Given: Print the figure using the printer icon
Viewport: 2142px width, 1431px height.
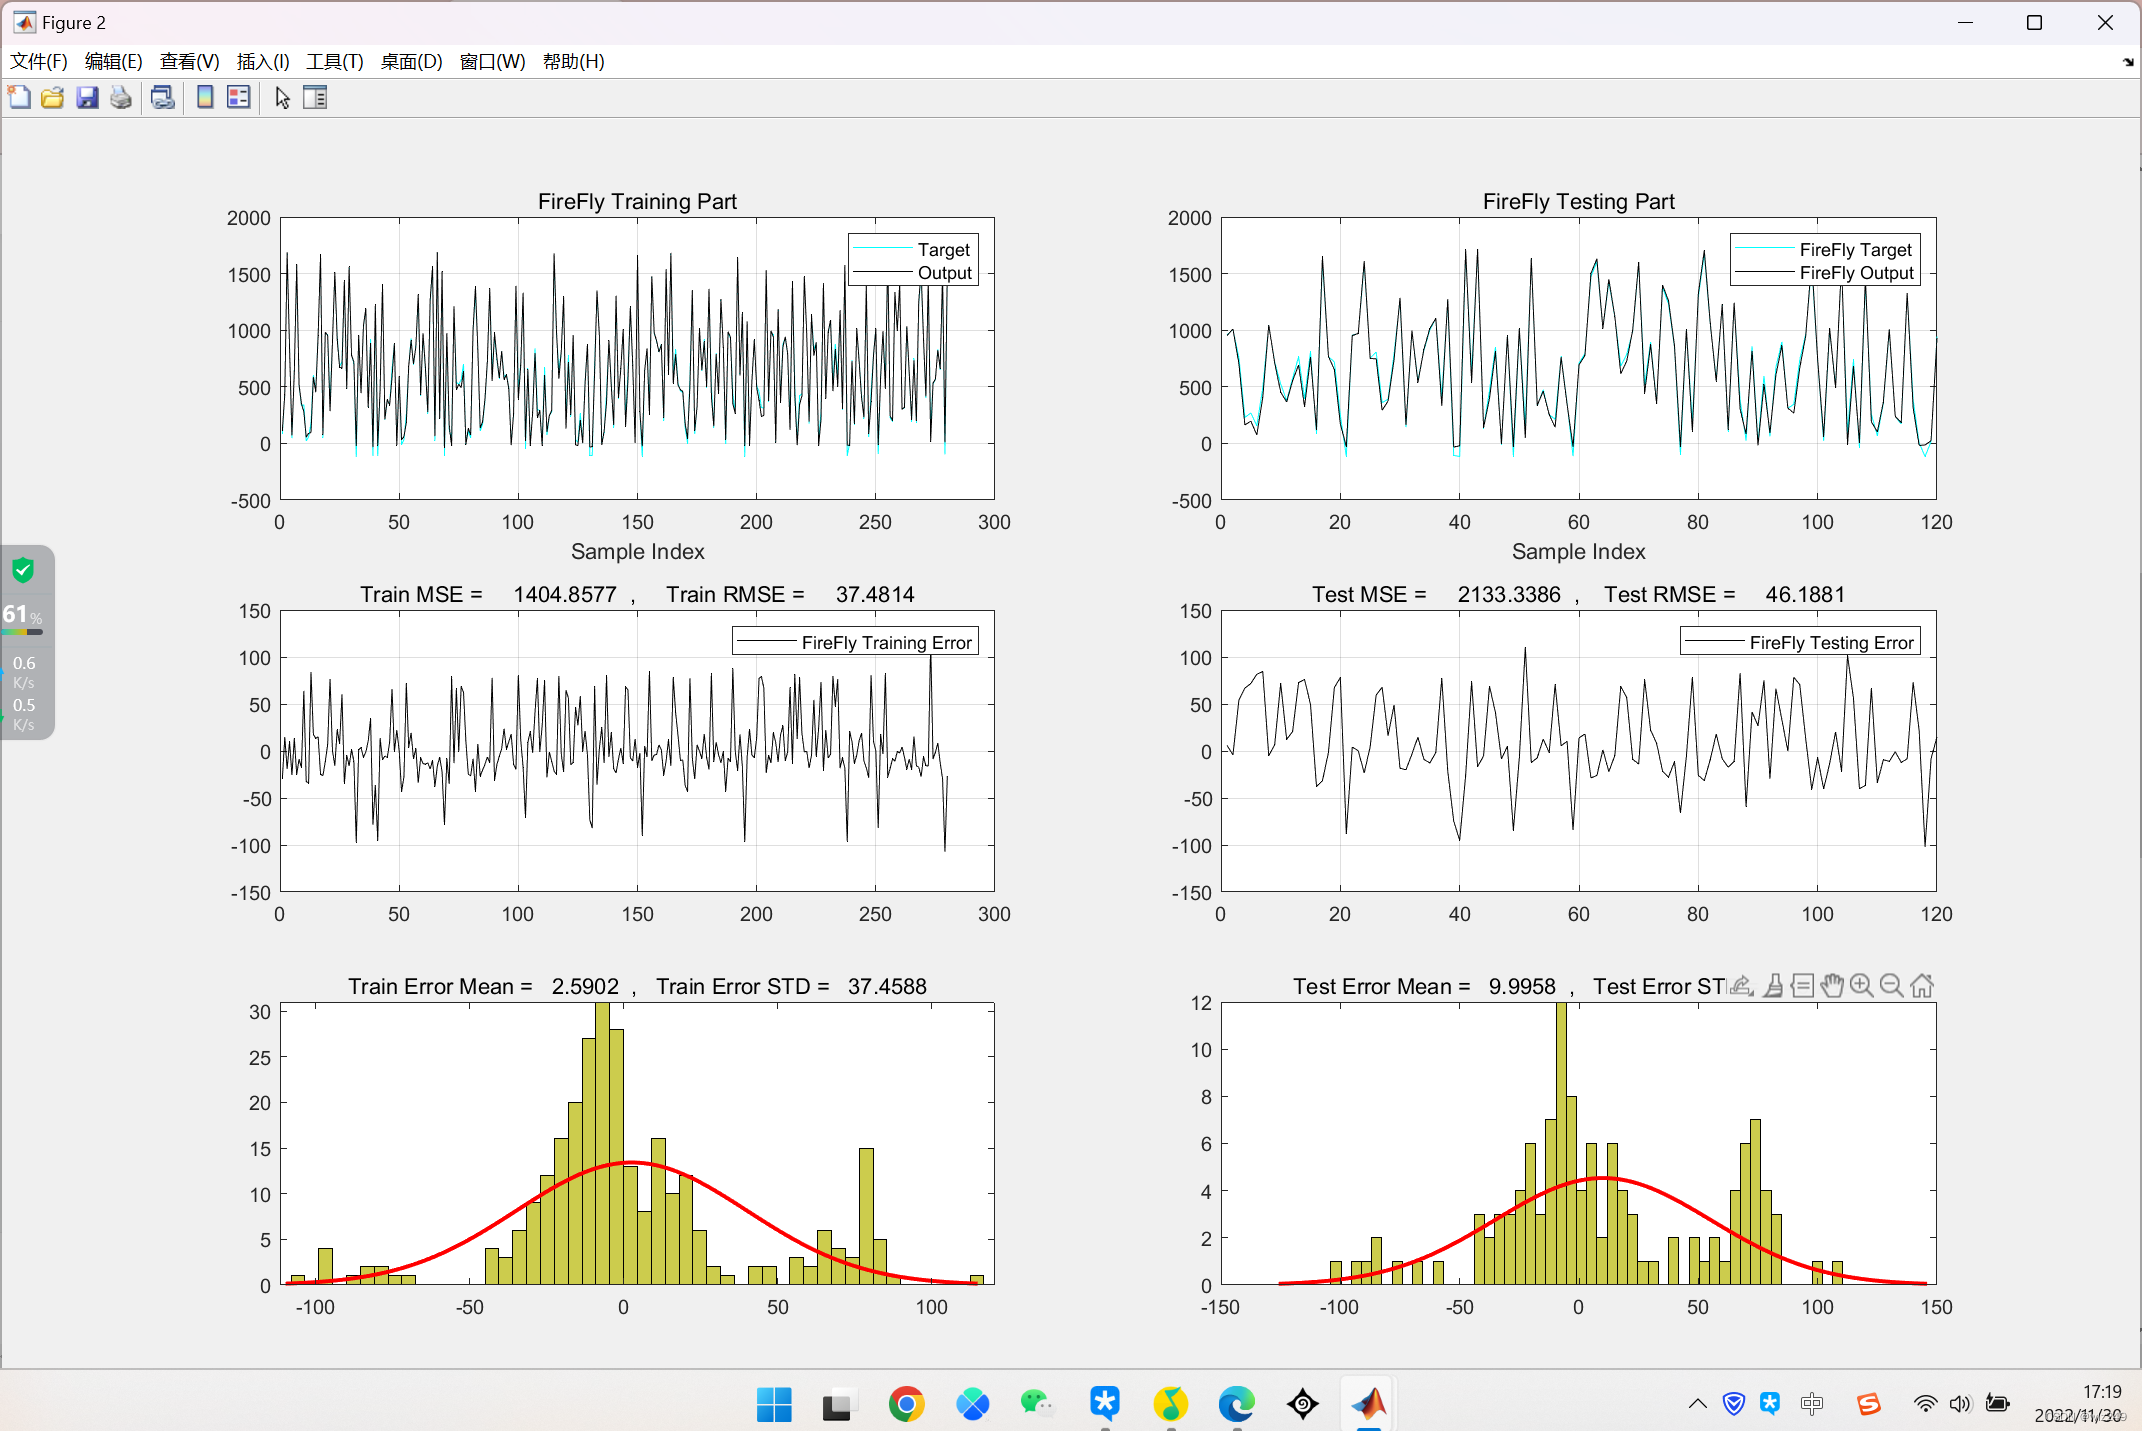Looking at the screenshot, I should (121, 98).
